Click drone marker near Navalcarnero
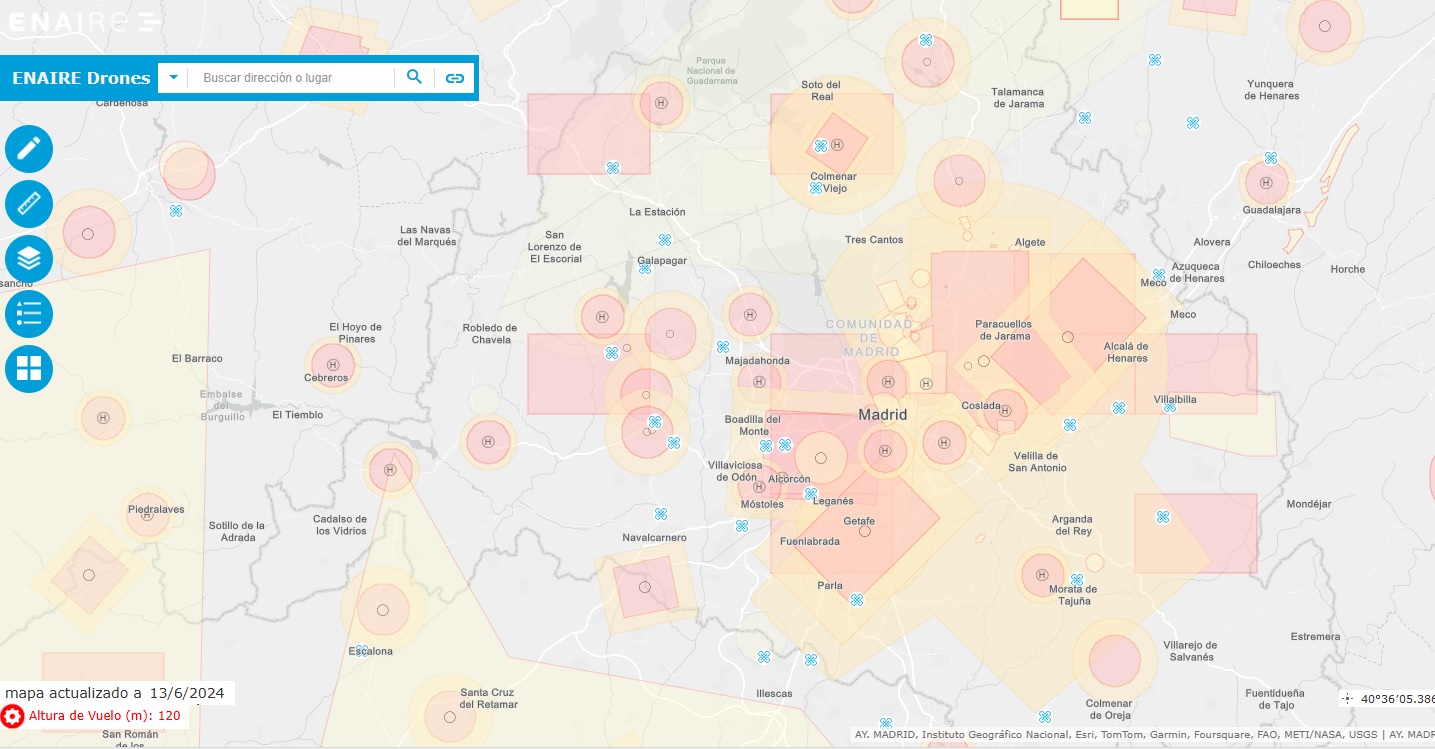 click(661, 514)
